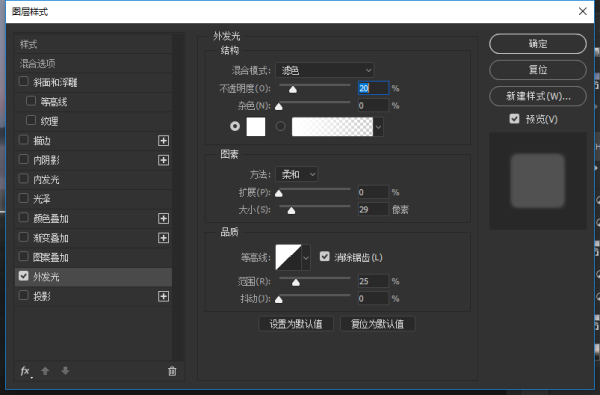The image size is (600, 395).
Task: Open the 方法 柔和 dropdown
Action: click(x=297, y=175)
